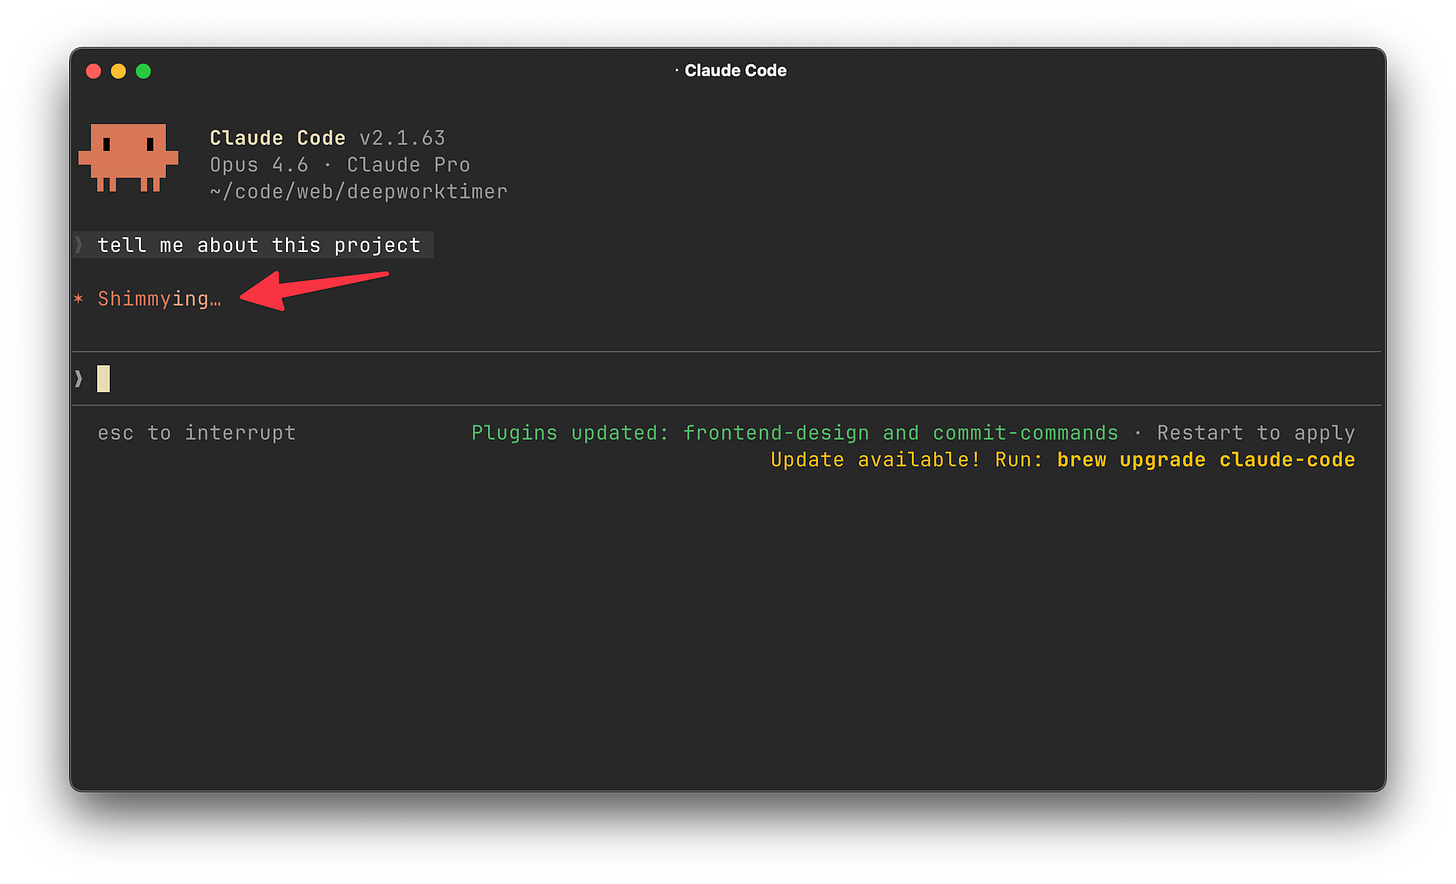Click the esc to interrupt hint

click(196, 432)
